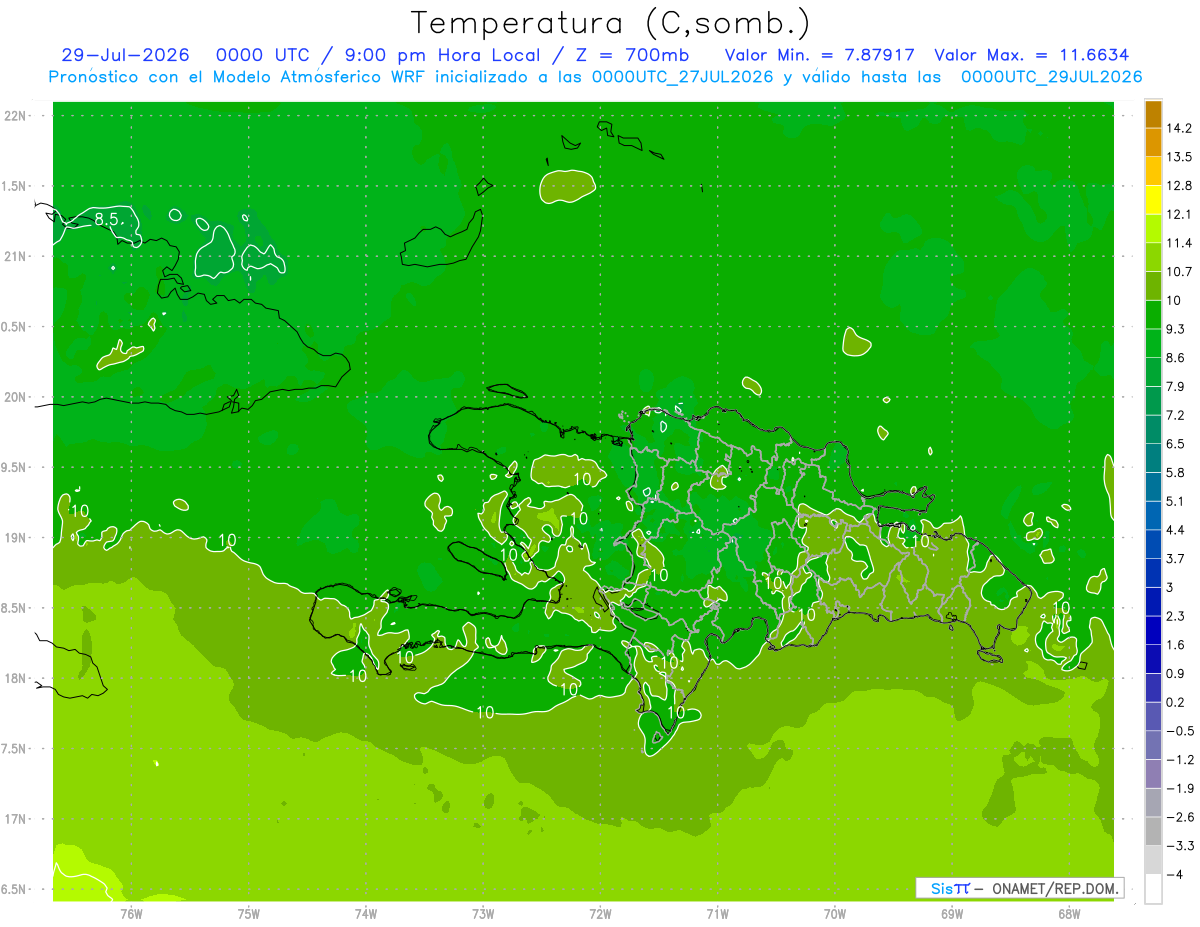Click legend value "-2.6"
Image resolution: width=1200 pixels, height=927 pixels.
pyautogui.click(x=1179, y=817)
